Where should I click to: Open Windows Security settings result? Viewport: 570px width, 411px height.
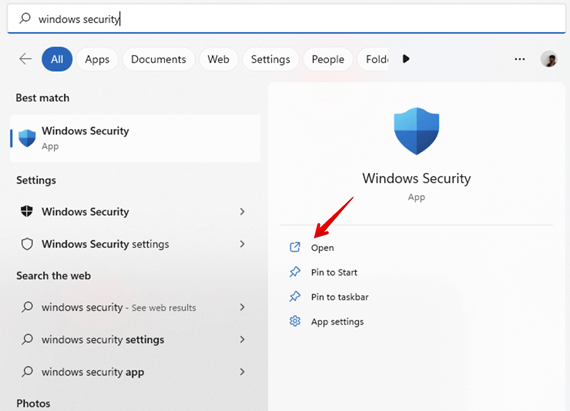(x=135, y=244)
